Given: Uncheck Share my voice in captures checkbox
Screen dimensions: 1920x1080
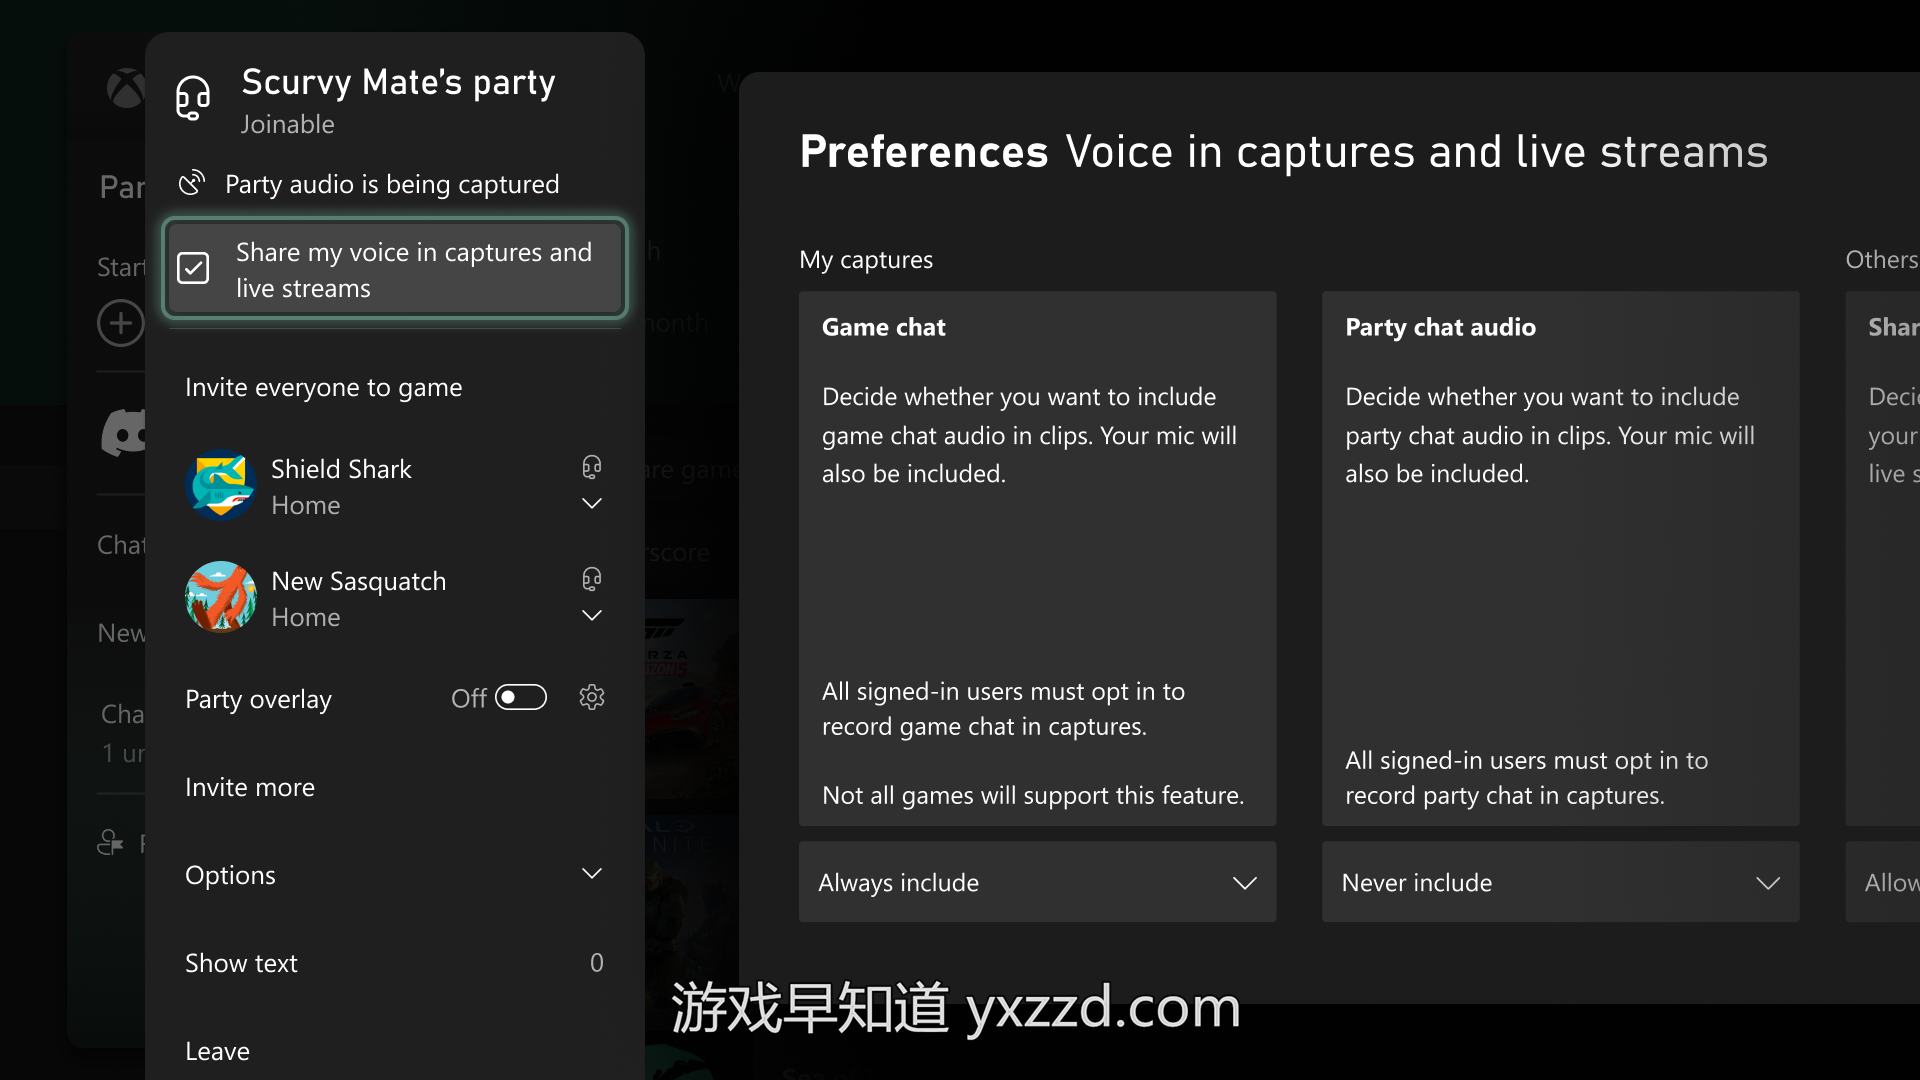Looking at the screenshot, I should point(193,268).
